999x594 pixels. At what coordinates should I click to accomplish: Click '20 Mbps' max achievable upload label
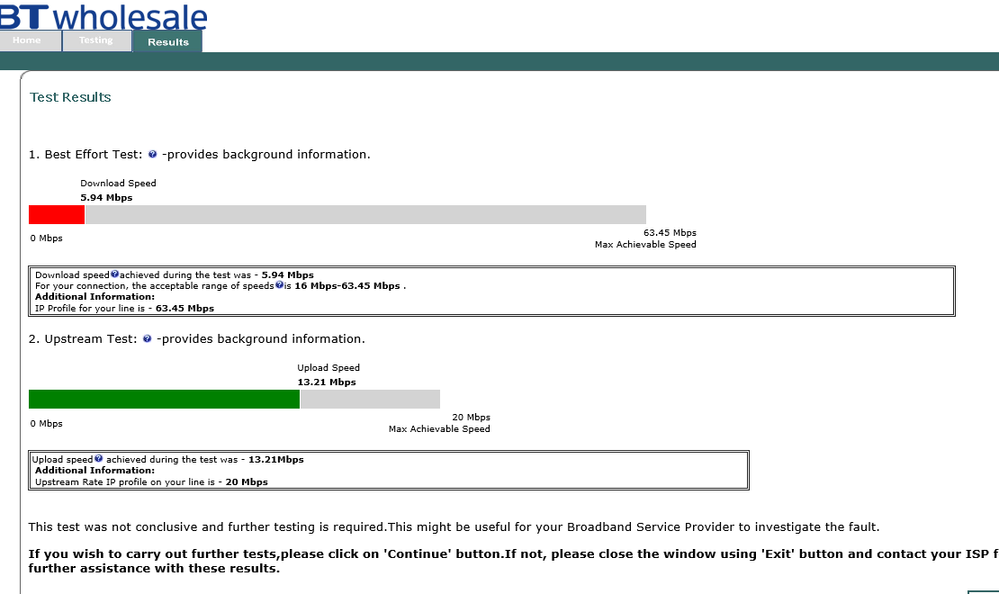point(471,417)
